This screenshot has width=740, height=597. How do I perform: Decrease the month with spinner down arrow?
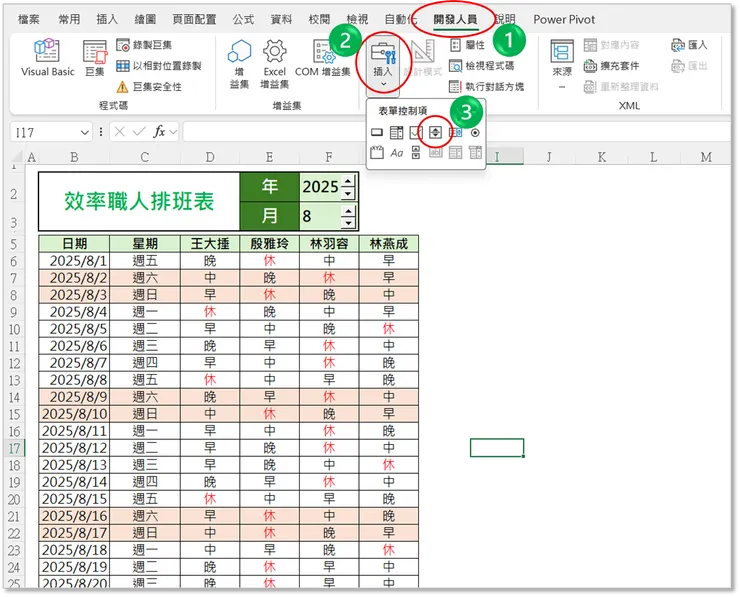click(348, 223)
